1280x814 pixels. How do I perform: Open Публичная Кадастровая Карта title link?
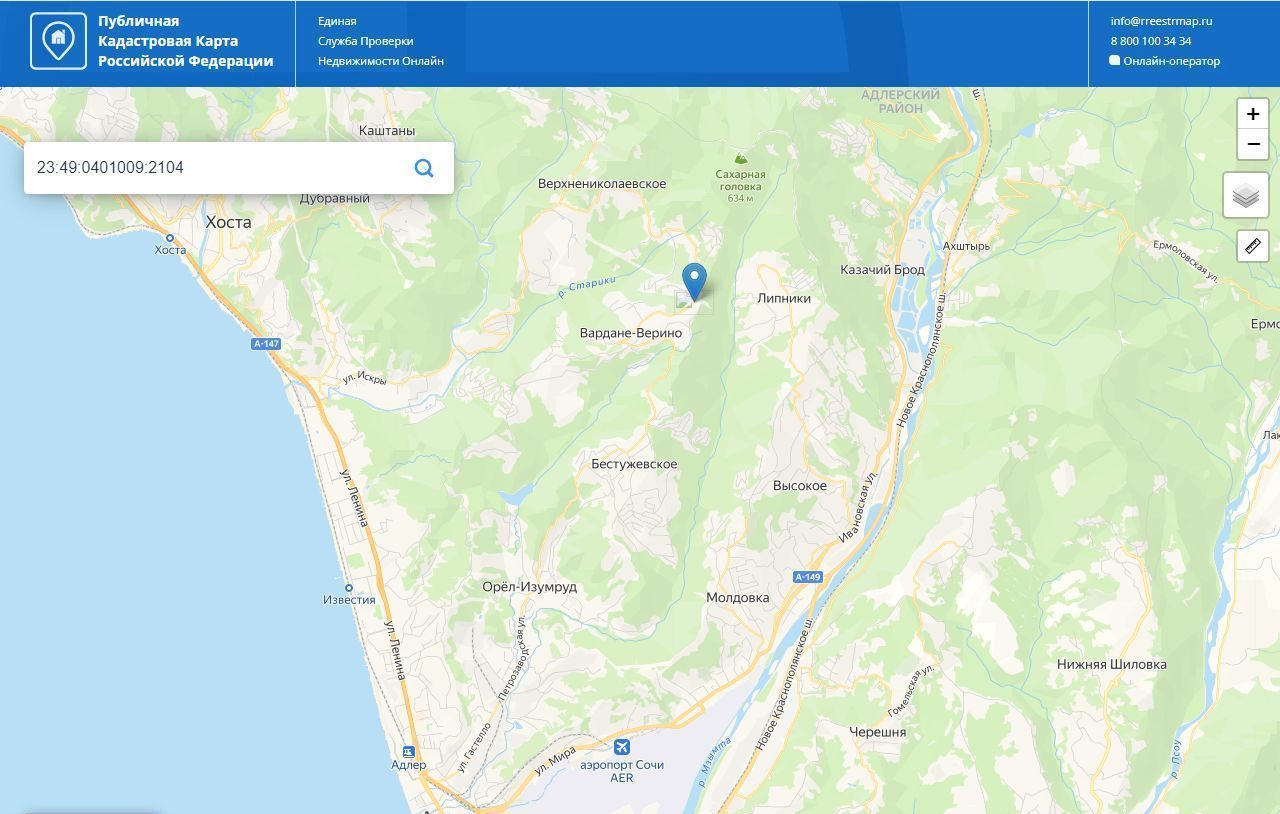click(186, 41)
